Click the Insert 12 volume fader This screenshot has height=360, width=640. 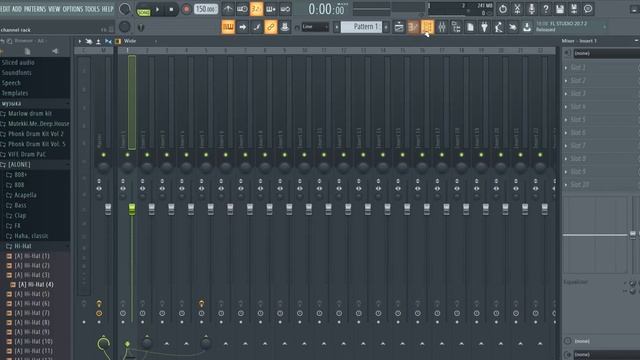pyautogui.click(x=348, y=209)
